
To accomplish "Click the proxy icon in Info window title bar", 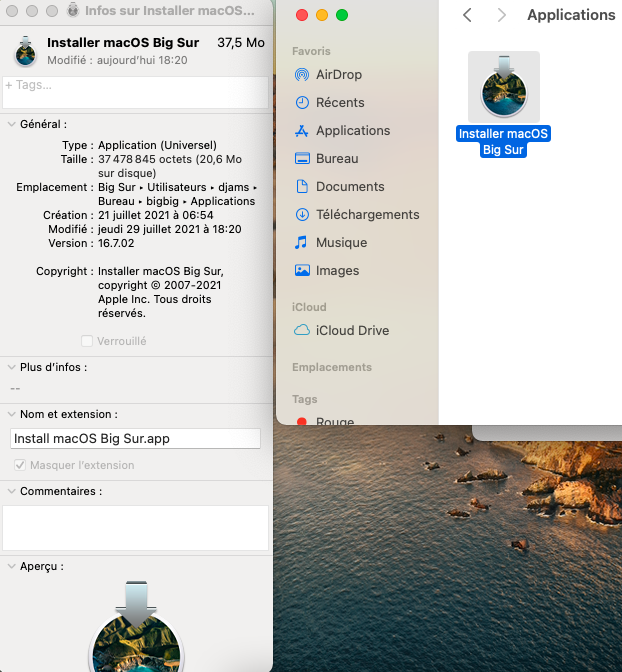I will pyautogui.click(x=73, y=10).
